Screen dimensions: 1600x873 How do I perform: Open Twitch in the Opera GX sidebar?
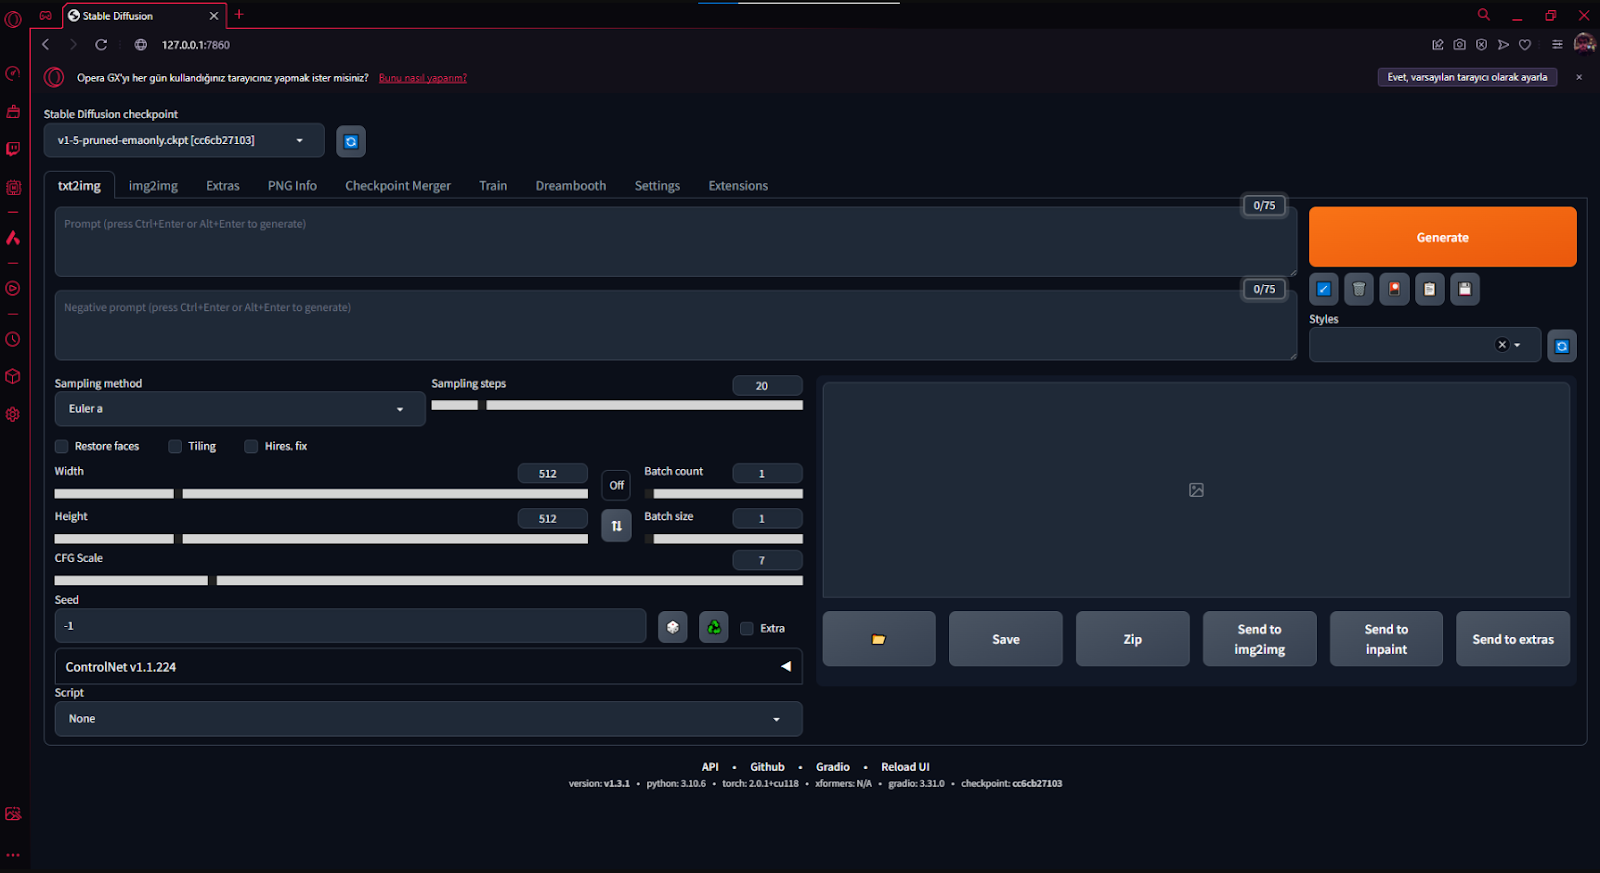13,149
